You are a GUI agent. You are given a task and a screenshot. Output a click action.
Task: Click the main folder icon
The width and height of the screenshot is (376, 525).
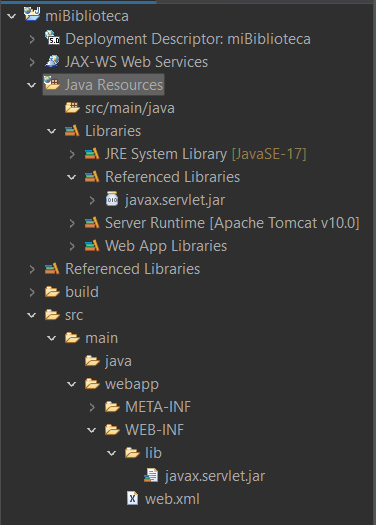click(72, 338)
